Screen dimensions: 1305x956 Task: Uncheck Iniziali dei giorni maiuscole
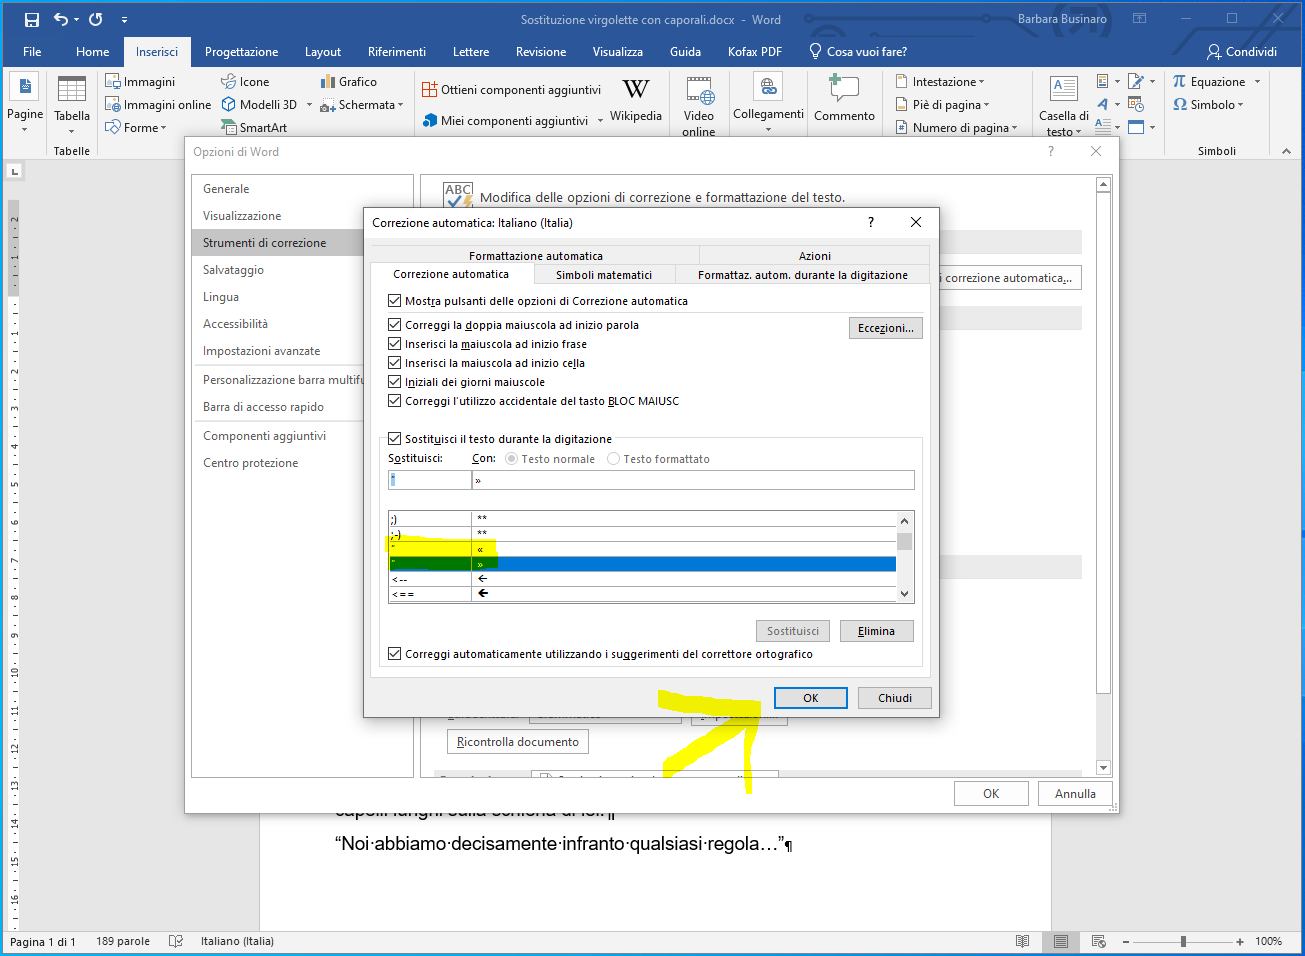pyautogui.click(x=394, y=382)
